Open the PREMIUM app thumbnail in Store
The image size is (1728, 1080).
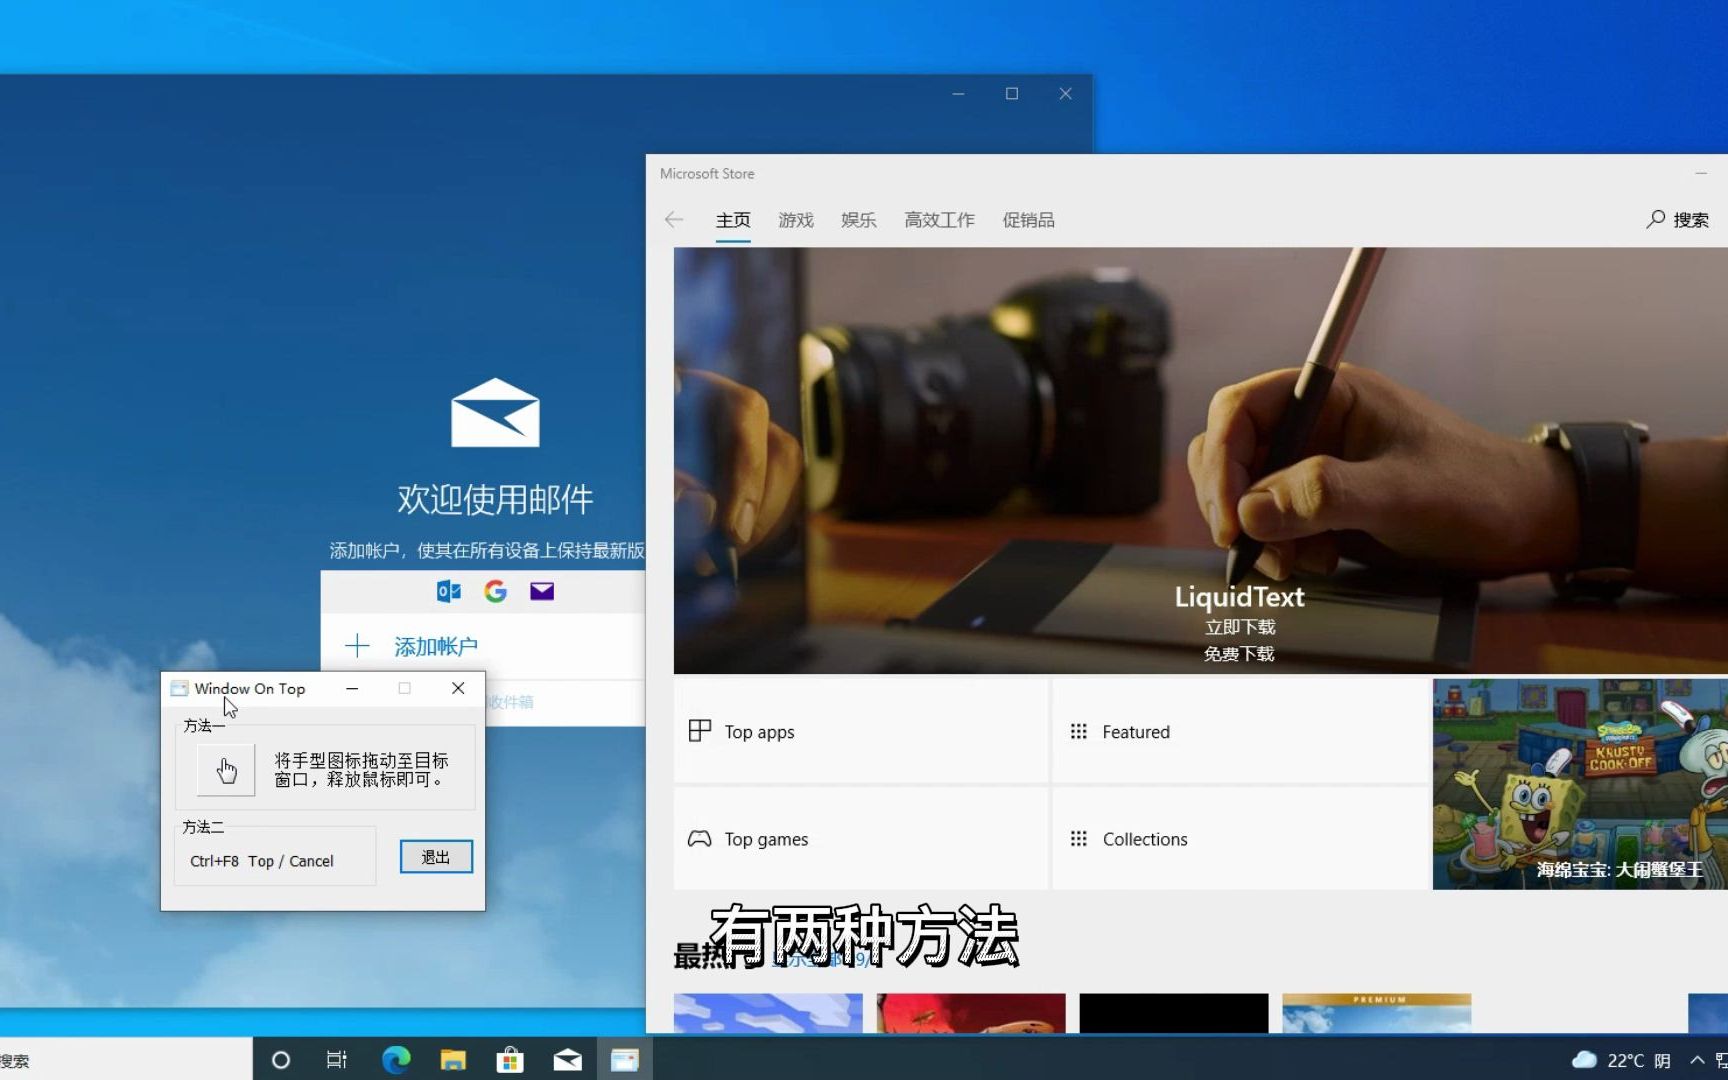tap(1376, 1013)
